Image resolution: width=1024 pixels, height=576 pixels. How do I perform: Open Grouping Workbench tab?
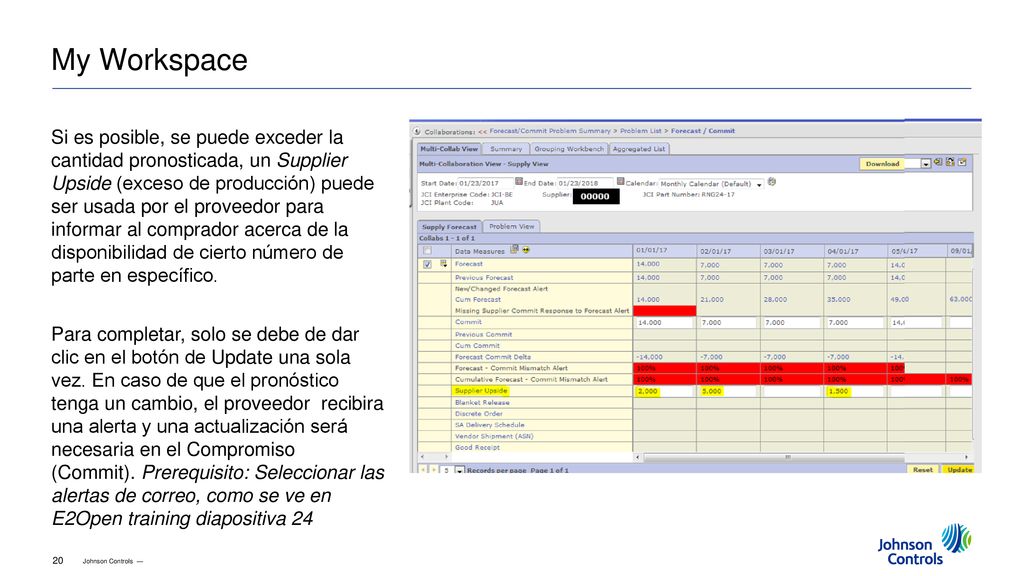tap(569, 149)
